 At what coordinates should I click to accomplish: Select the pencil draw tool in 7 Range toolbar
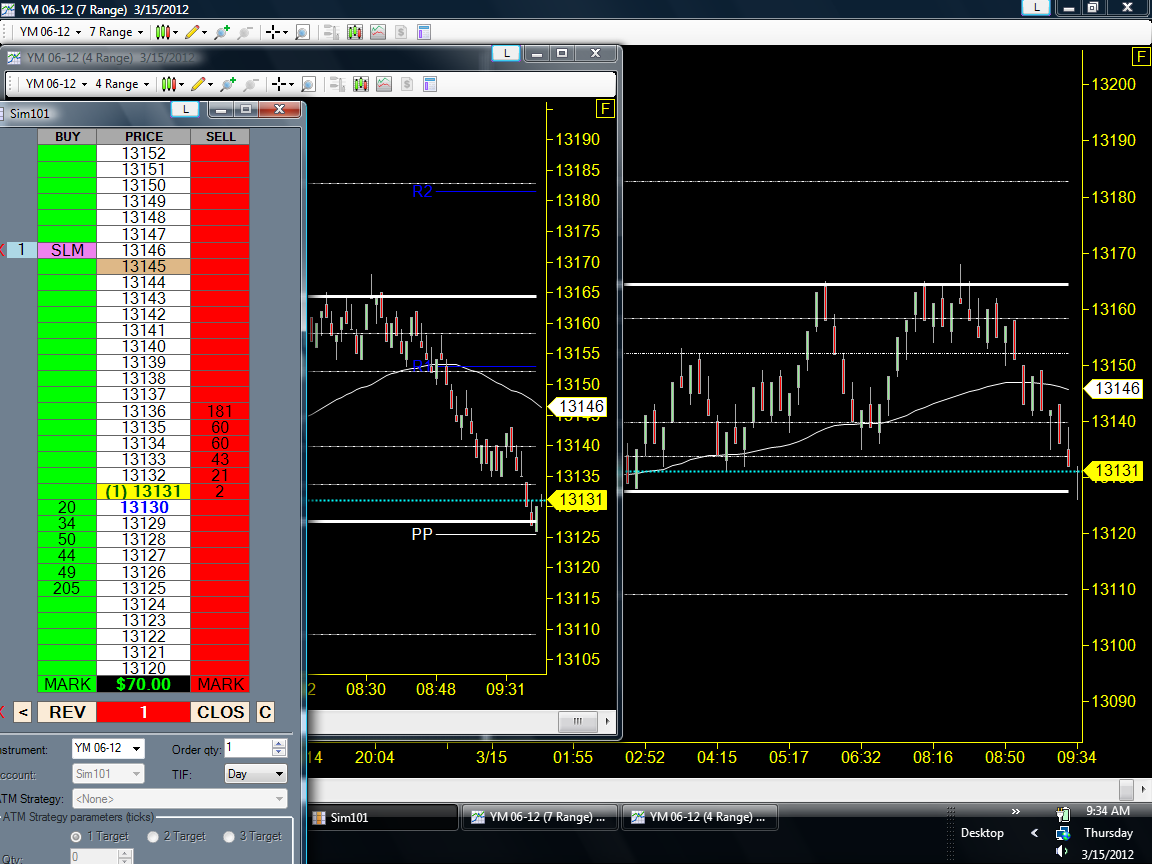click(x=192, y=32)
